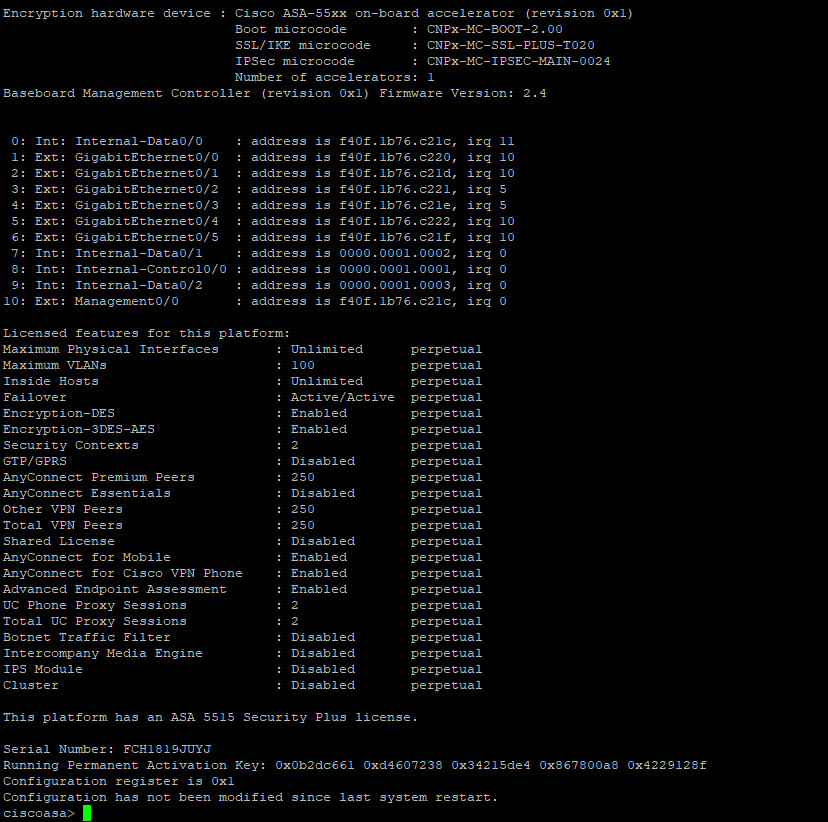Click 'Configuration has not been modified' line

pyautogui.click(x=251, y=797)
